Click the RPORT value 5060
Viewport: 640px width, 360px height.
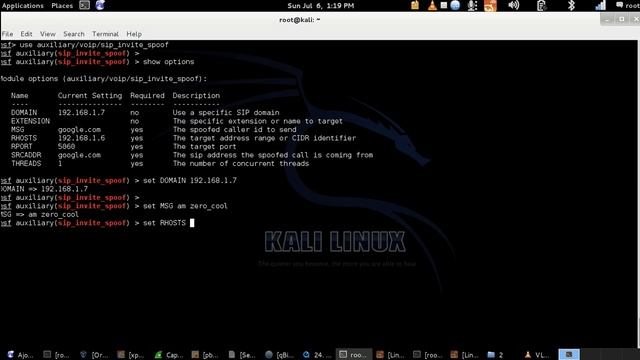click(66, 147)
